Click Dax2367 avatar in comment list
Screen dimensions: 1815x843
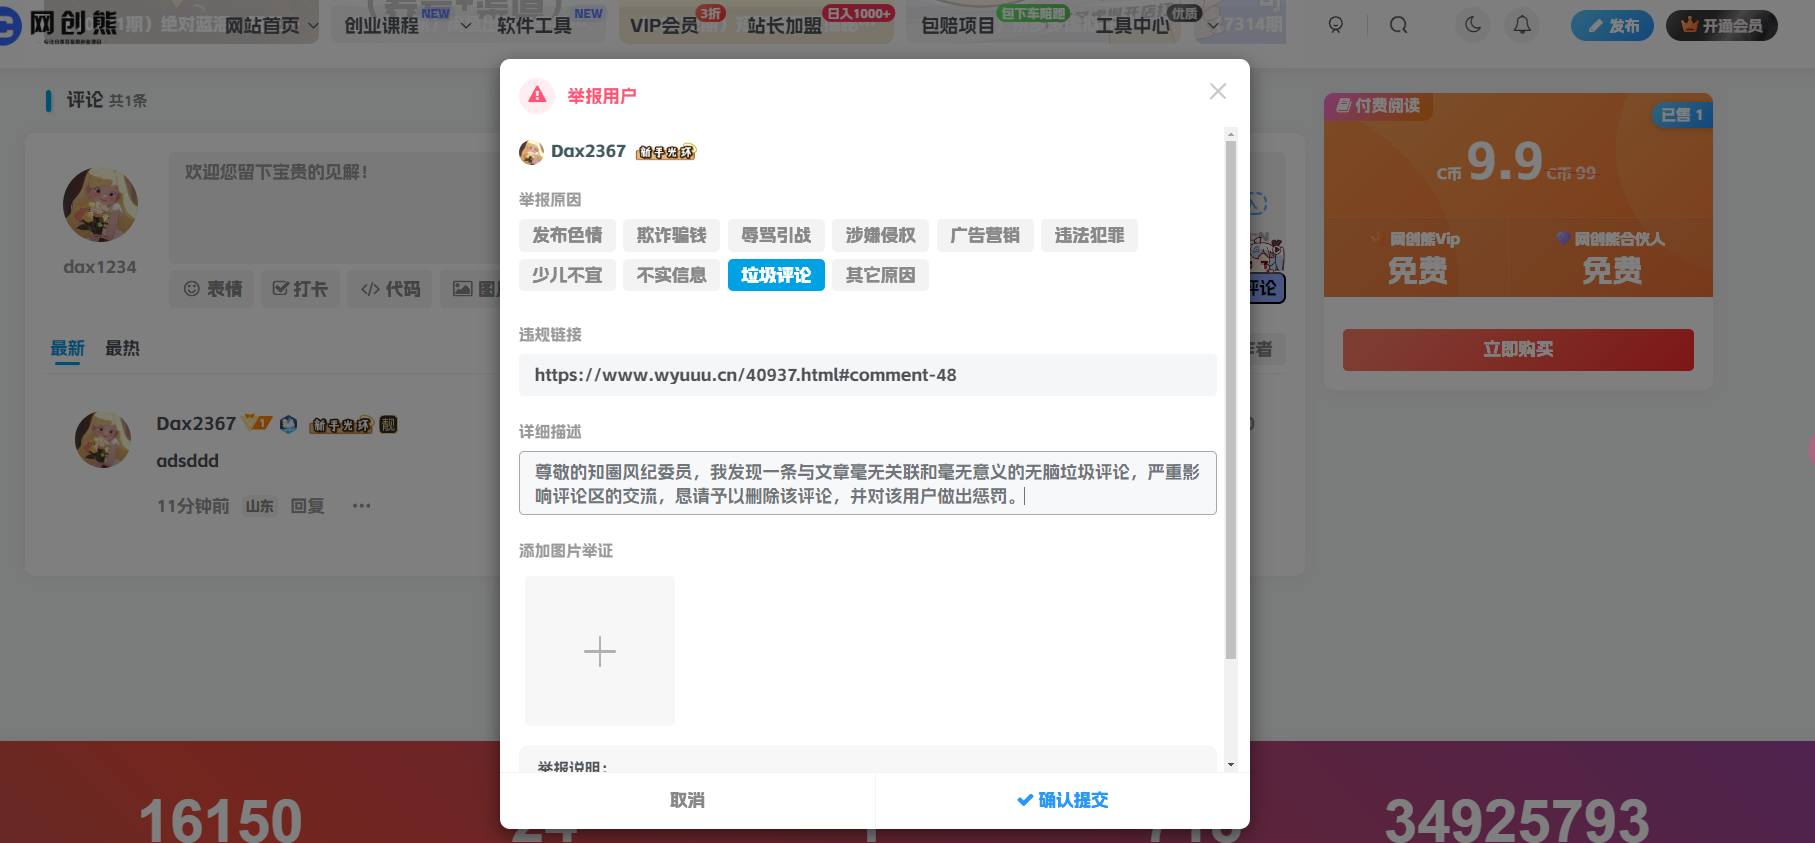pyautogui.click(x=103, y=440)
